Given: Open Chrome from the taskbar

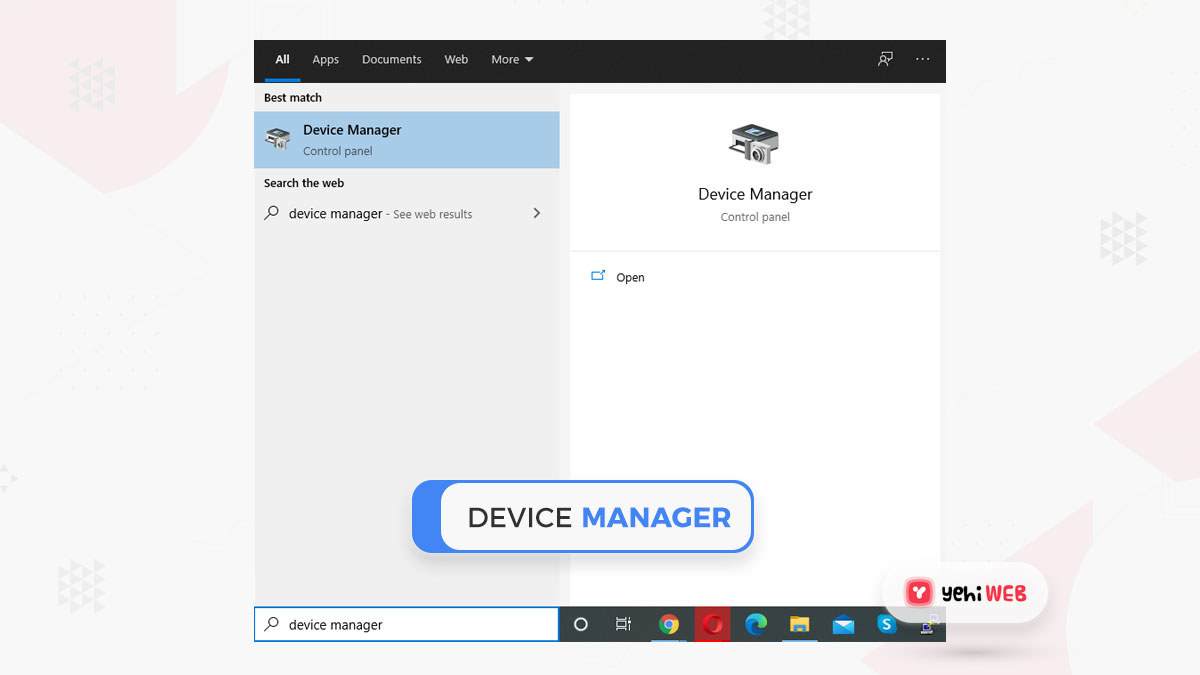Looking at the screenshot, I should click(670, 624).
